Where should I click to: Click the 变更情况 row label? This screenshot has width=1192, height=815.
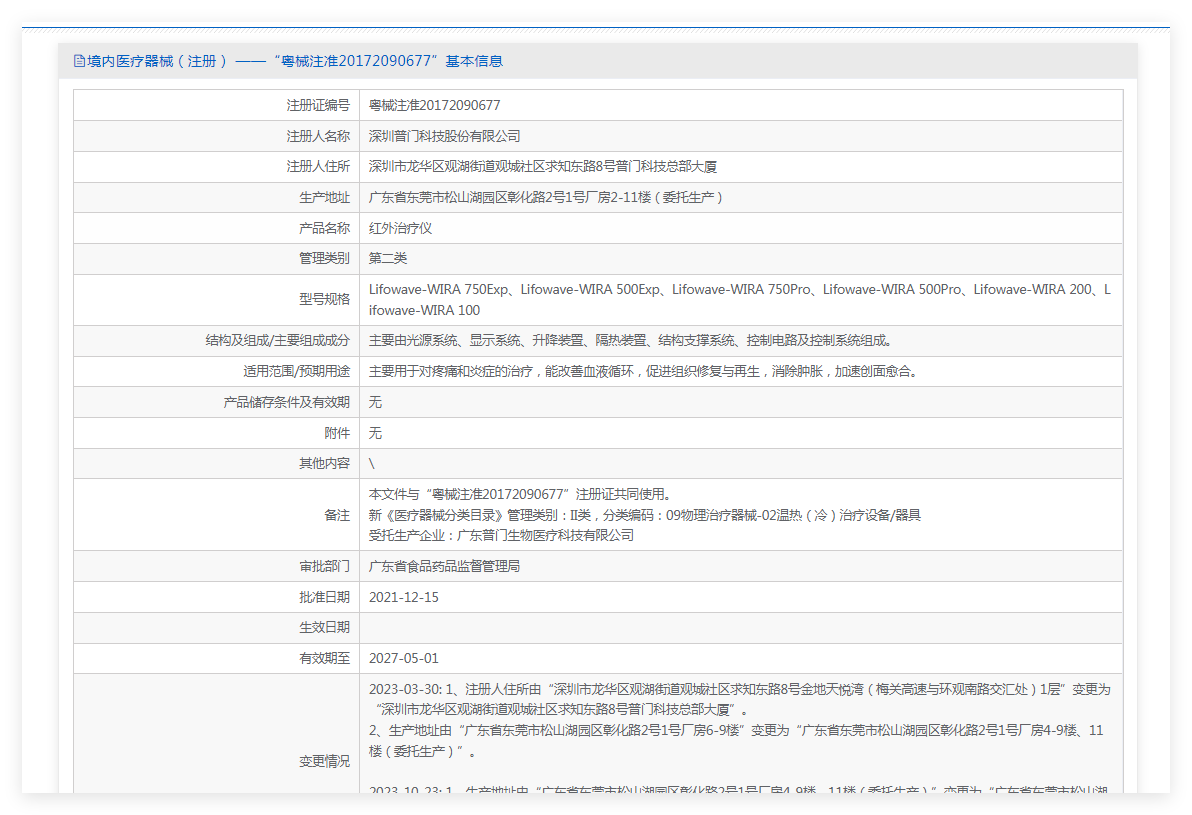[x=324, y=761]
